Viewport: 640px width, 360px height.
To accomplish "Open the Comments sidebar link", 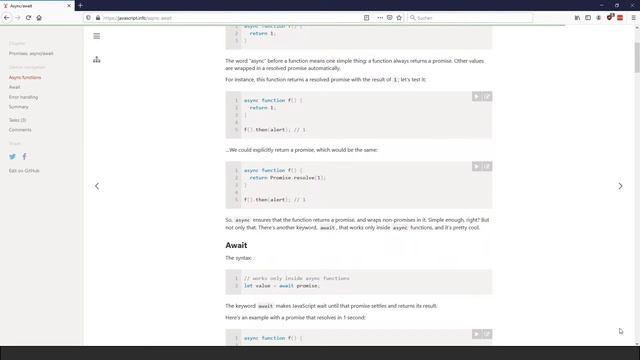I will (20, 130).
